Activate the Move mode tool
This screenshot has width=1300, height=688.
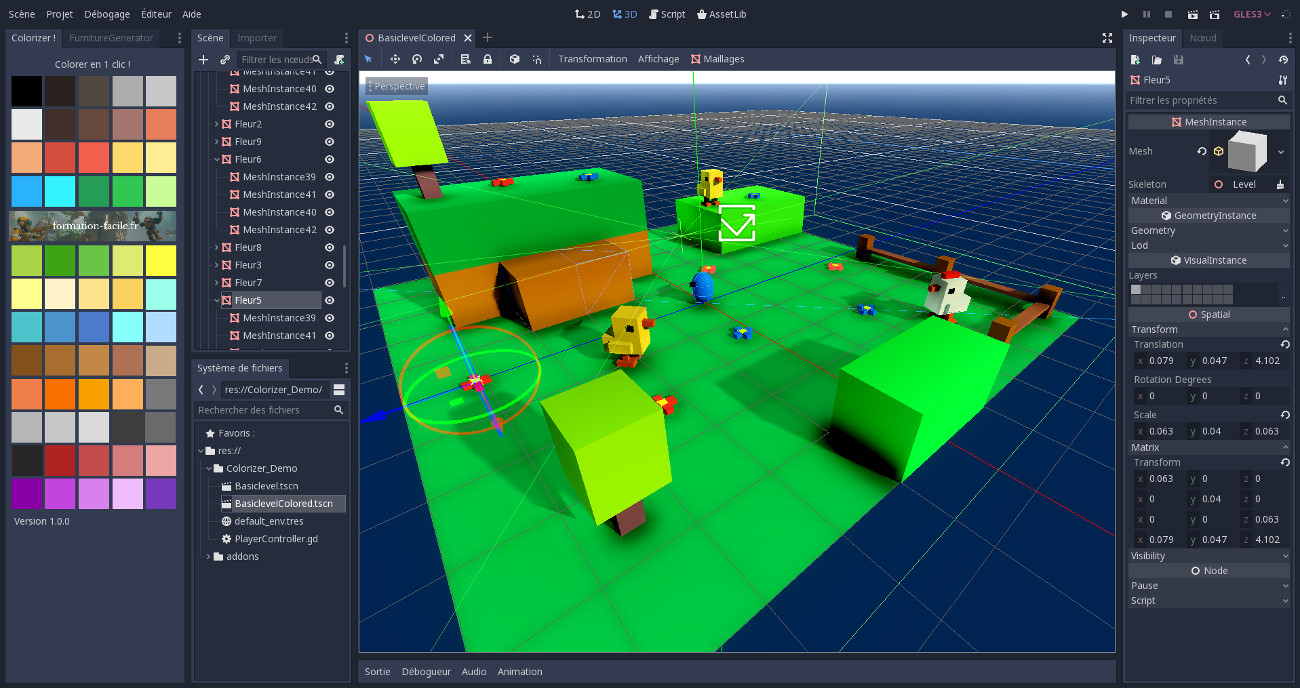point(395,59)
